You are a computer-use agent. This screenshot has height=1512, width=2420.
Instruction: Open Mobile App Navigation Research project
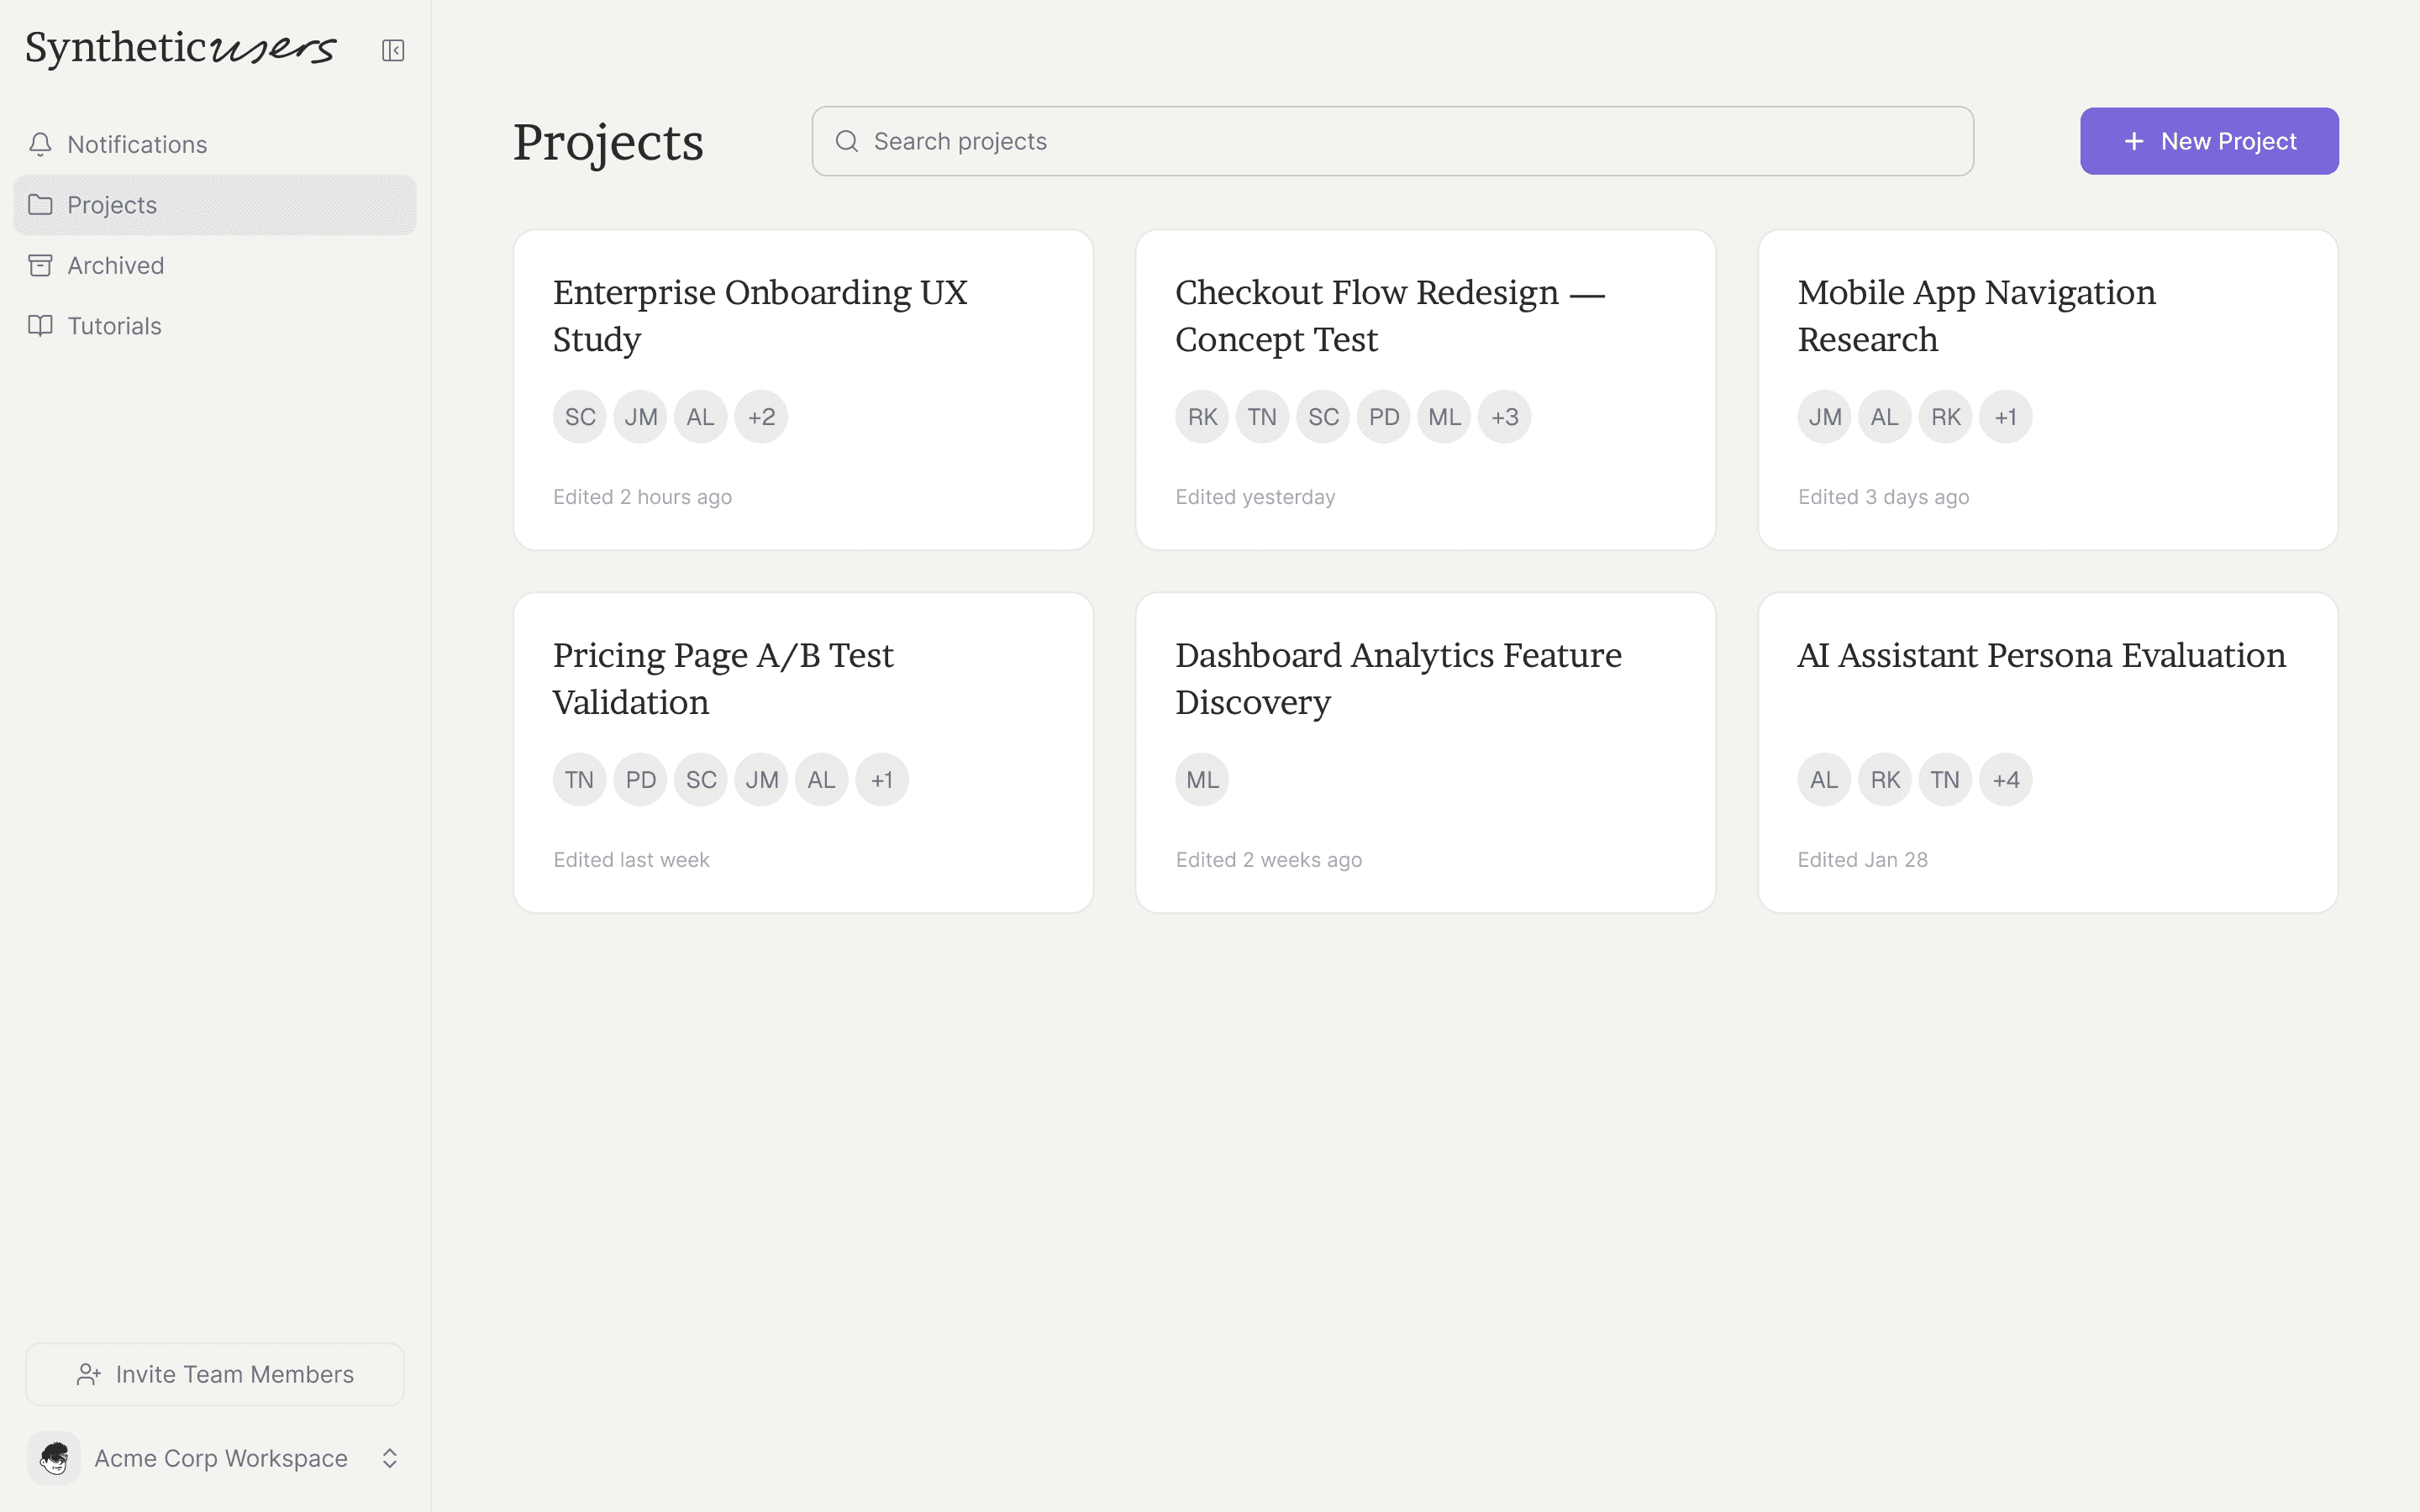pyautogui.click(x=1976, y=316)
